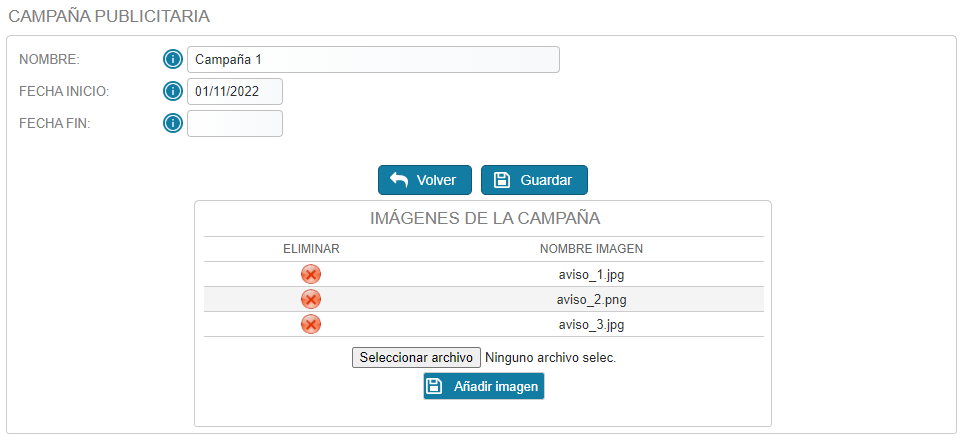Select the aviso_2.png row name
The image size is (964, 443).
[x=591, y=300]
